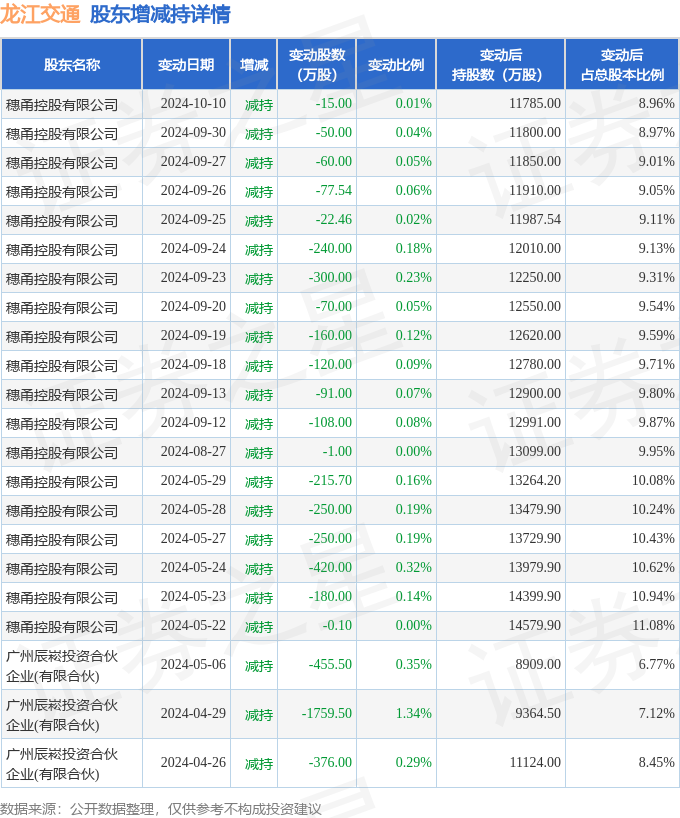Click the date cell 2024-09-27

193,161
